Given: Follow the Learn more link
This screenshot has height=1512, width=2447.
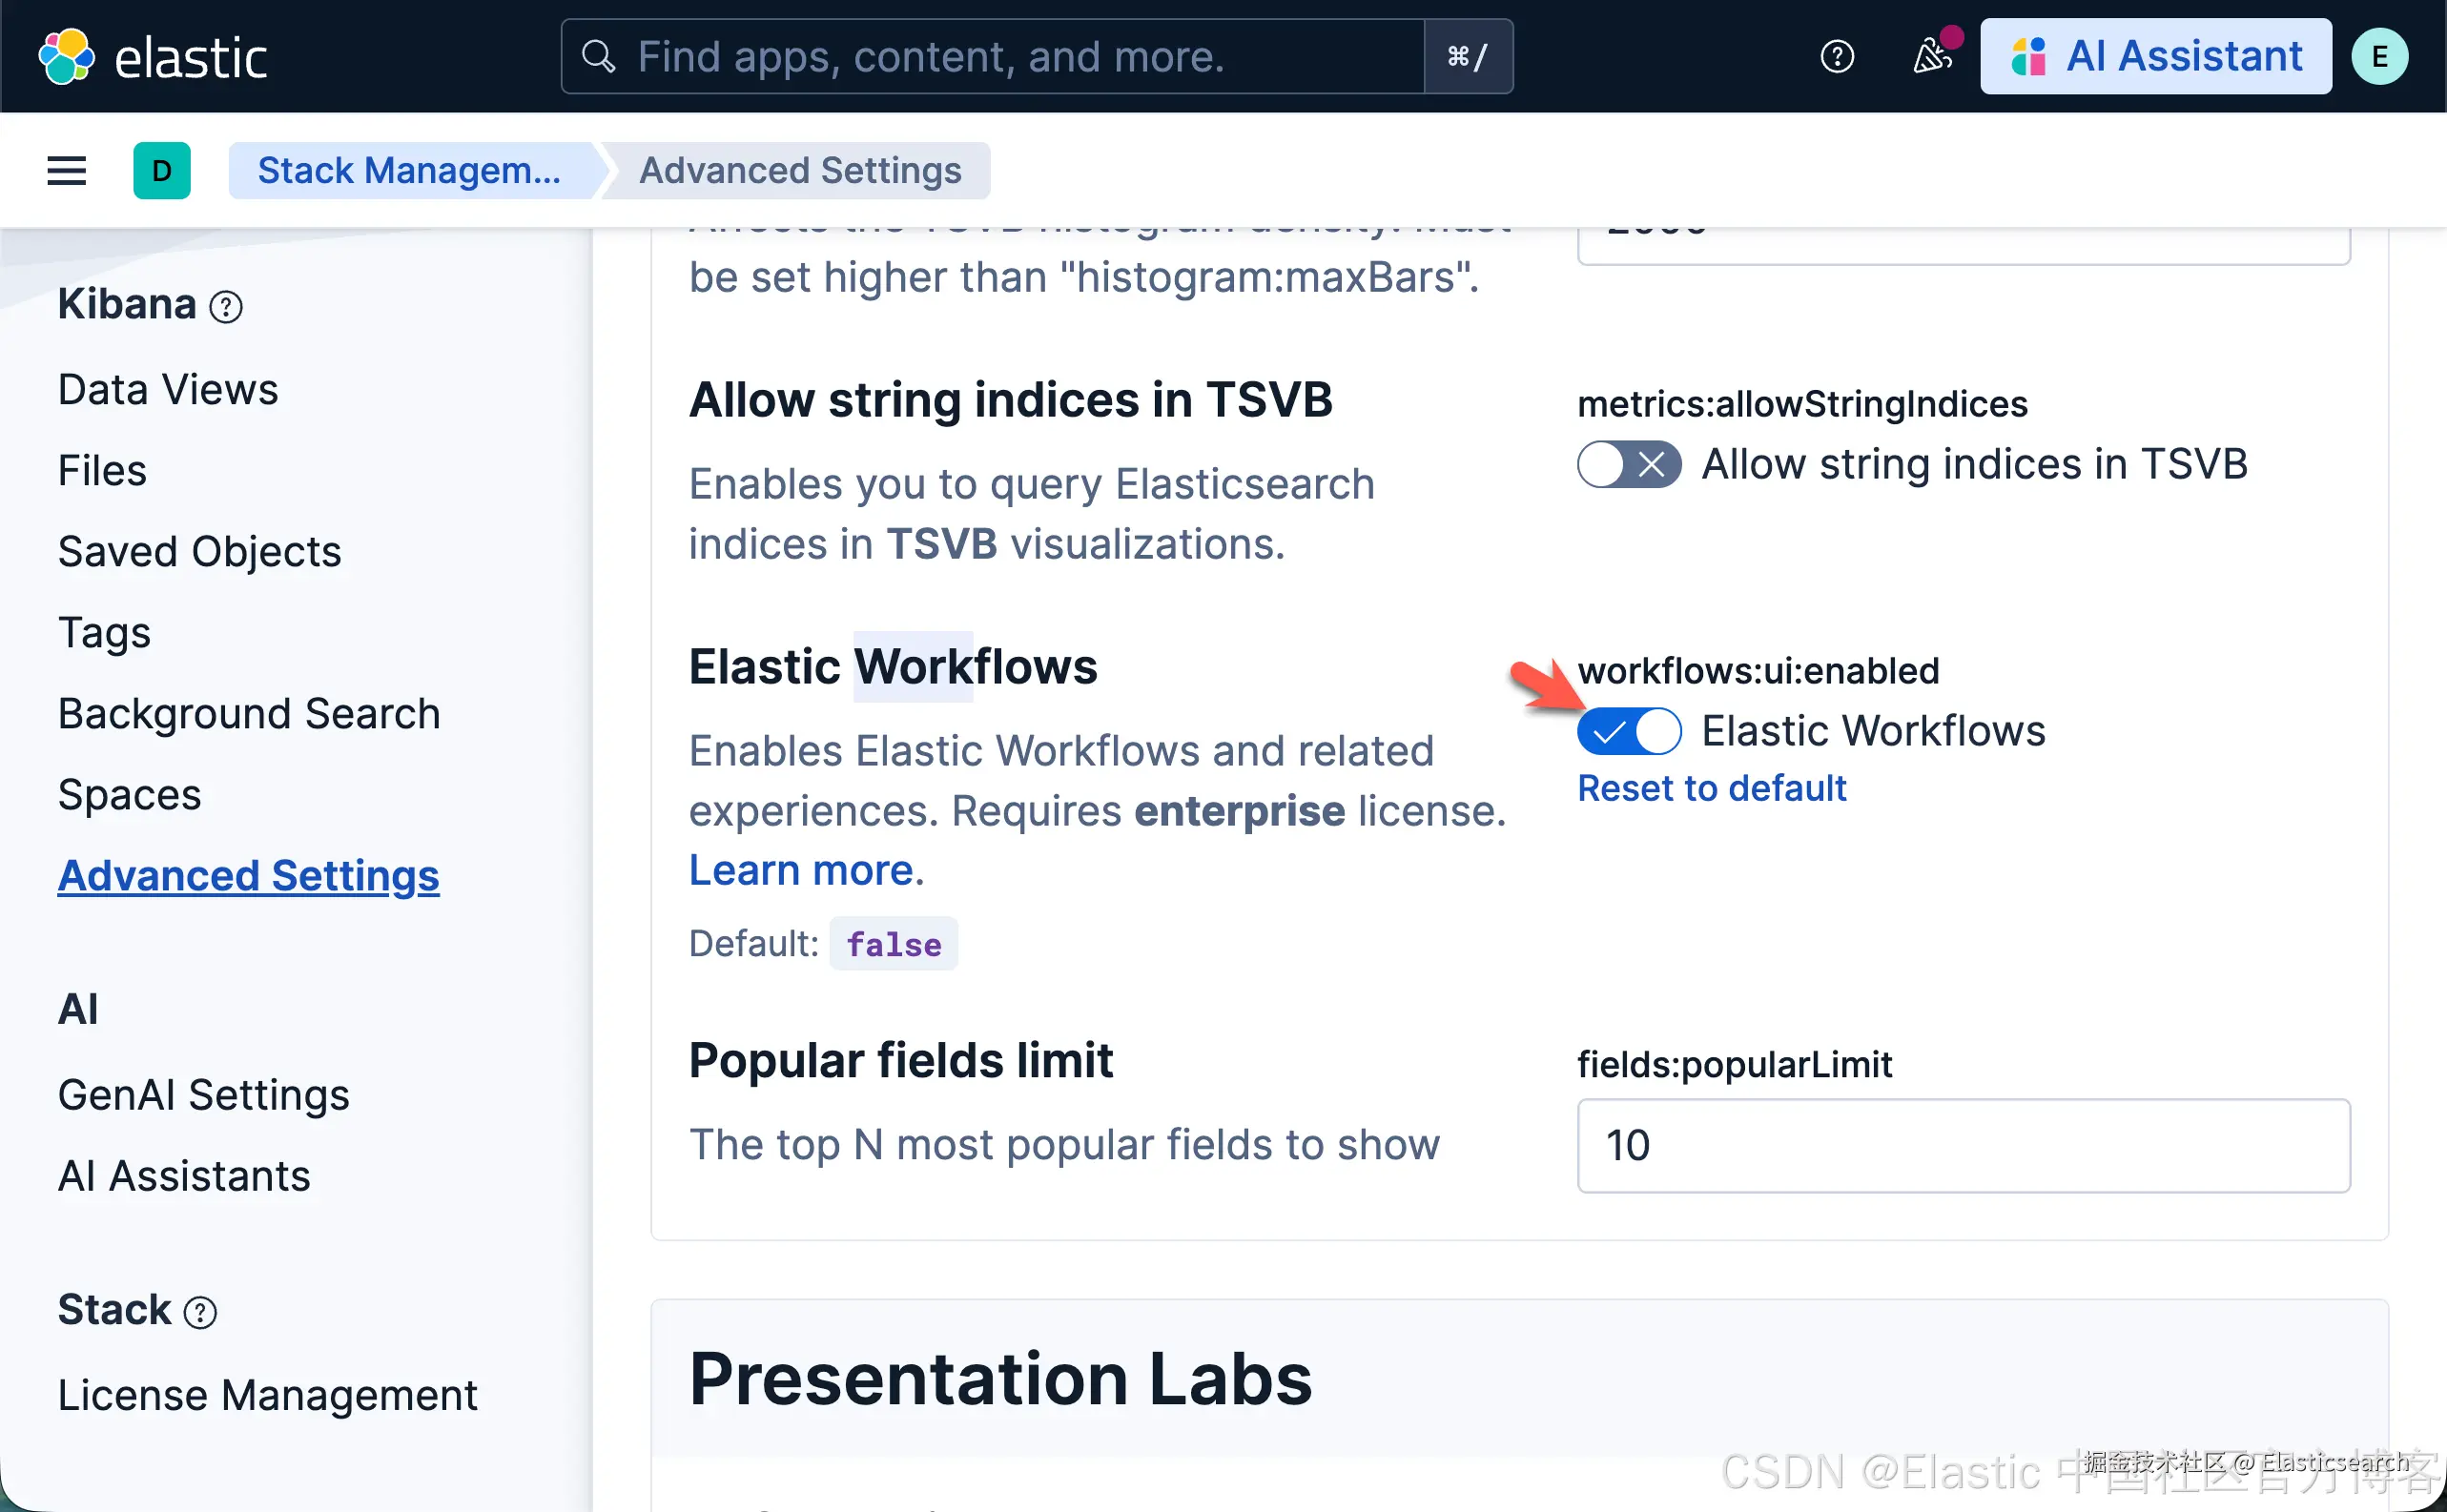Looking at the screenshot, I should tap(802, 871).
